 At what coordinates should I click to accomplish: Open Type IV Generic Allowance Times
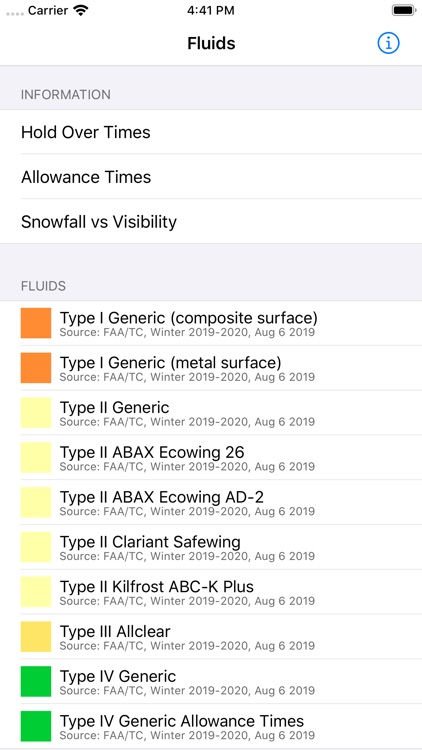tap(211, 726)
